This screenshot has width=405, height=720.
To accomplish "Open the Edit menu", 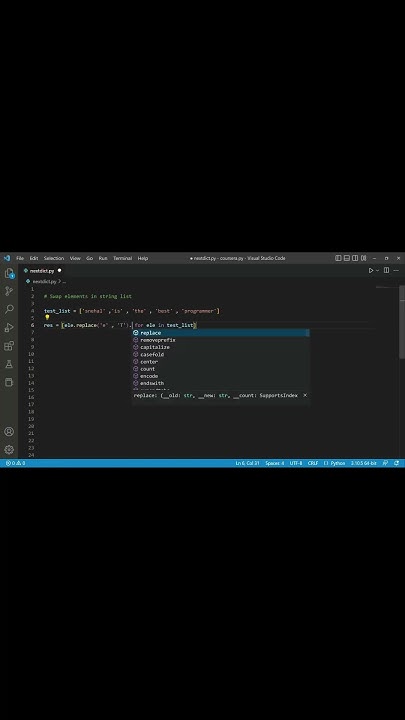I will [34, 258].
